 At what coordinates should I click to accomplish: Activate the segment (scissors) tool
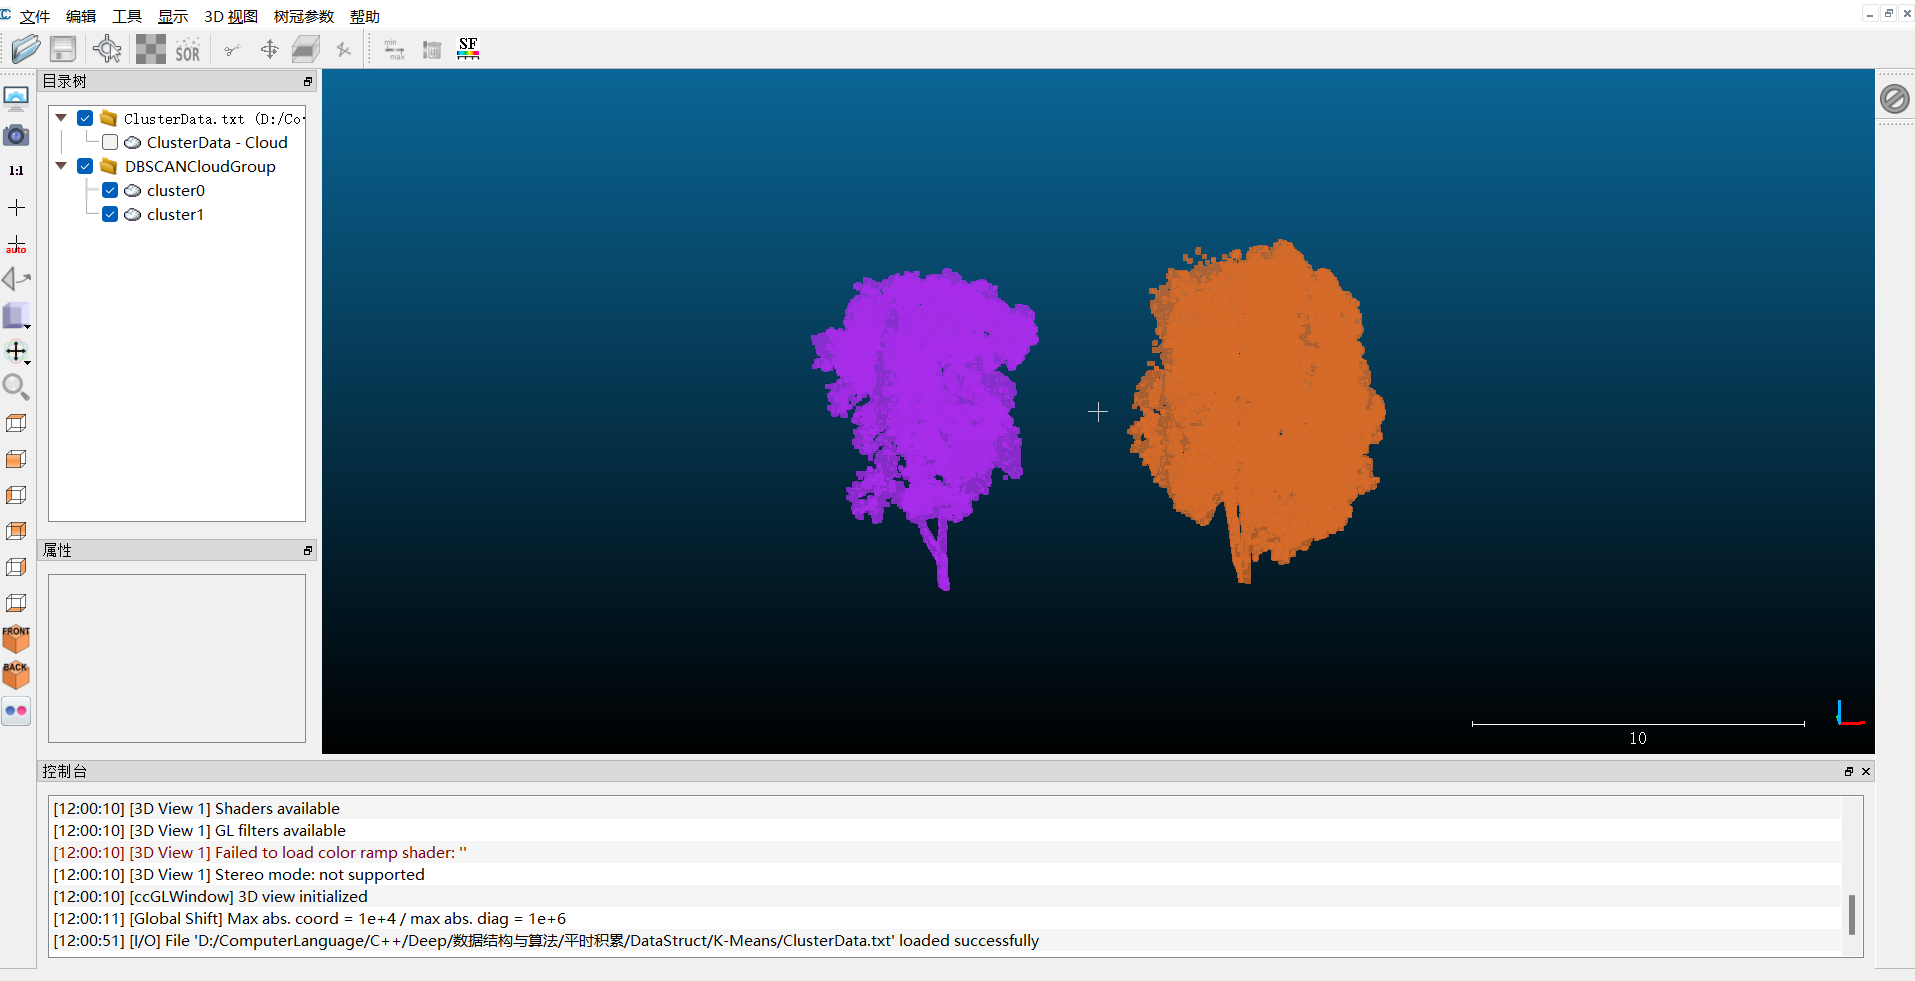pos(231,48)
